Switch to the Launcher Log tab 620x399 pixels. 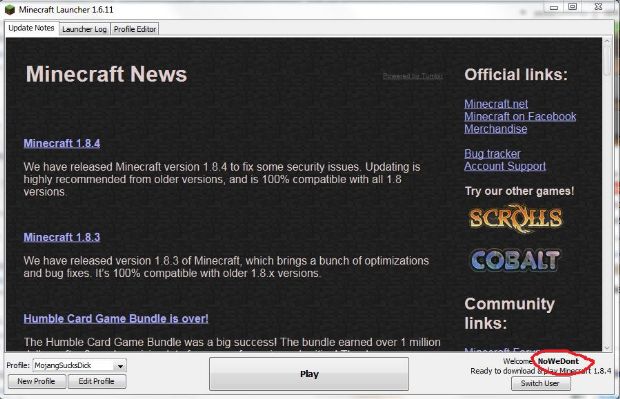[85, 29]
